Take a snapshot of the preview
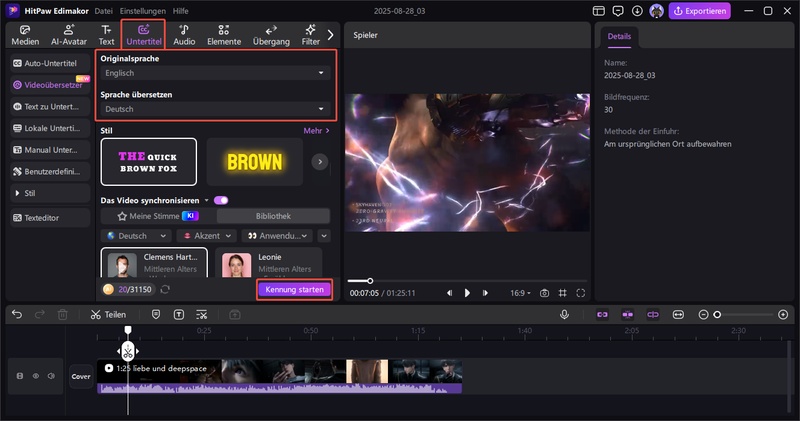The width and height of the screenshot is (800, 421). click(544, 293)
